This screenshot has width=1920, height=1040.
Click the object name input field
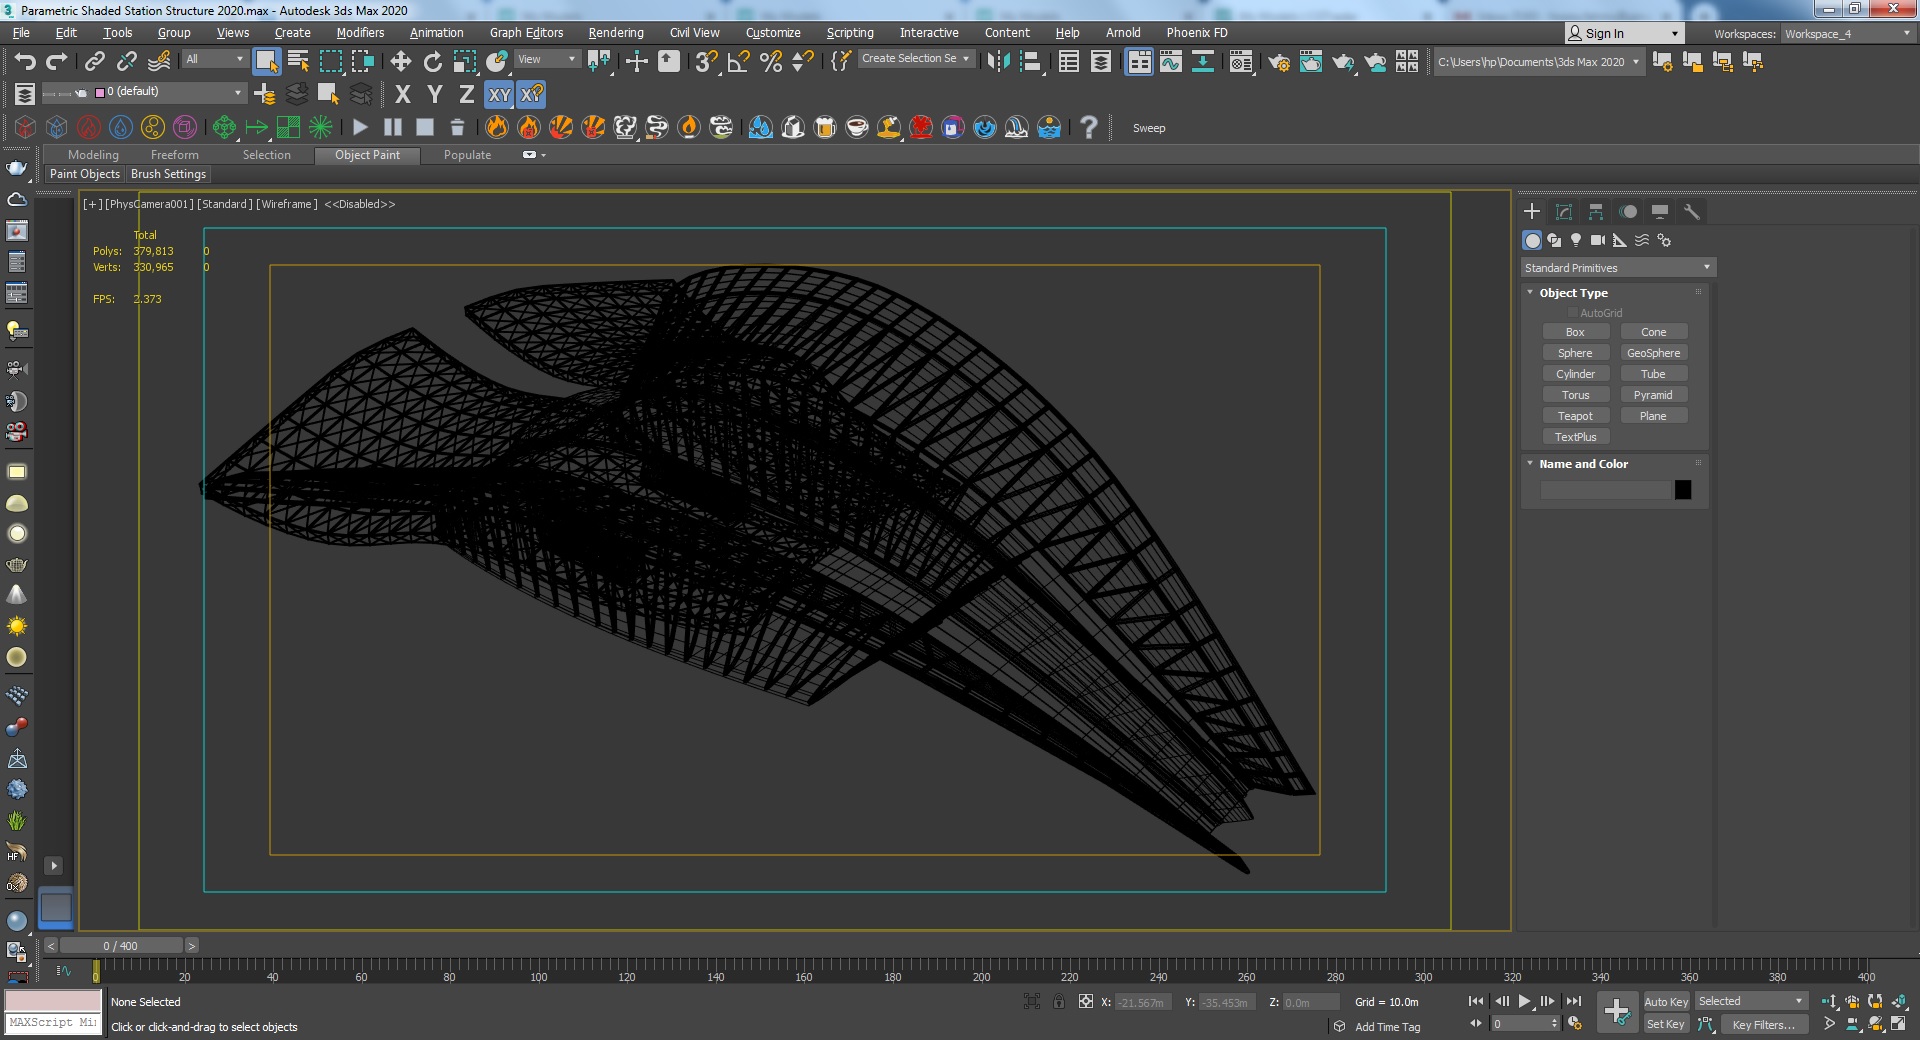click(1604, 490)
